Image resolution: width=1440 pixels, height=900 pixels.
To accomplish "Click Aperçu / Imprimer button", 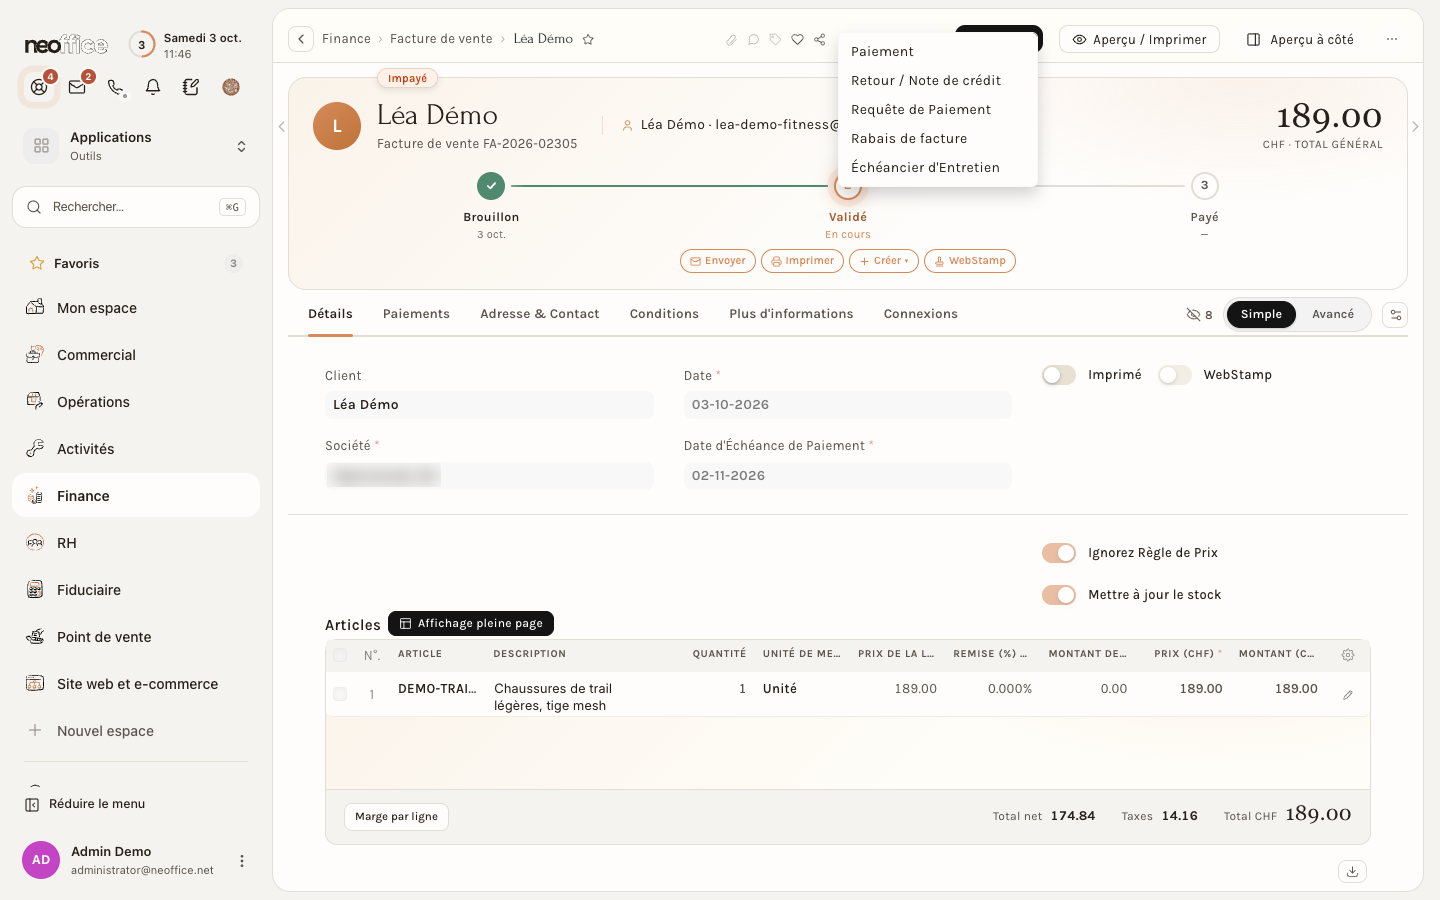I will pyautogui.click(x=1139, y=39).
